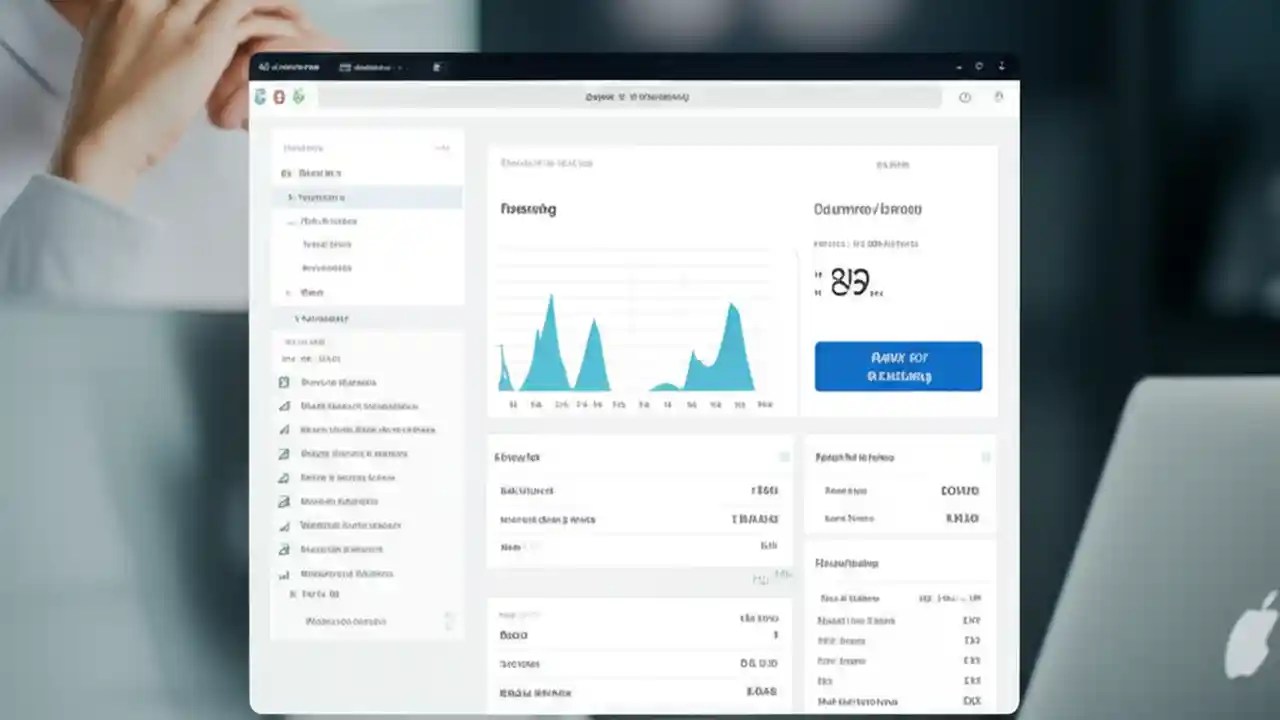Image resolution: width=1280 pixels, height=720 pixels.
Task: Select the pencil-style edit icon in the sidebar
Action: point(282,405)
